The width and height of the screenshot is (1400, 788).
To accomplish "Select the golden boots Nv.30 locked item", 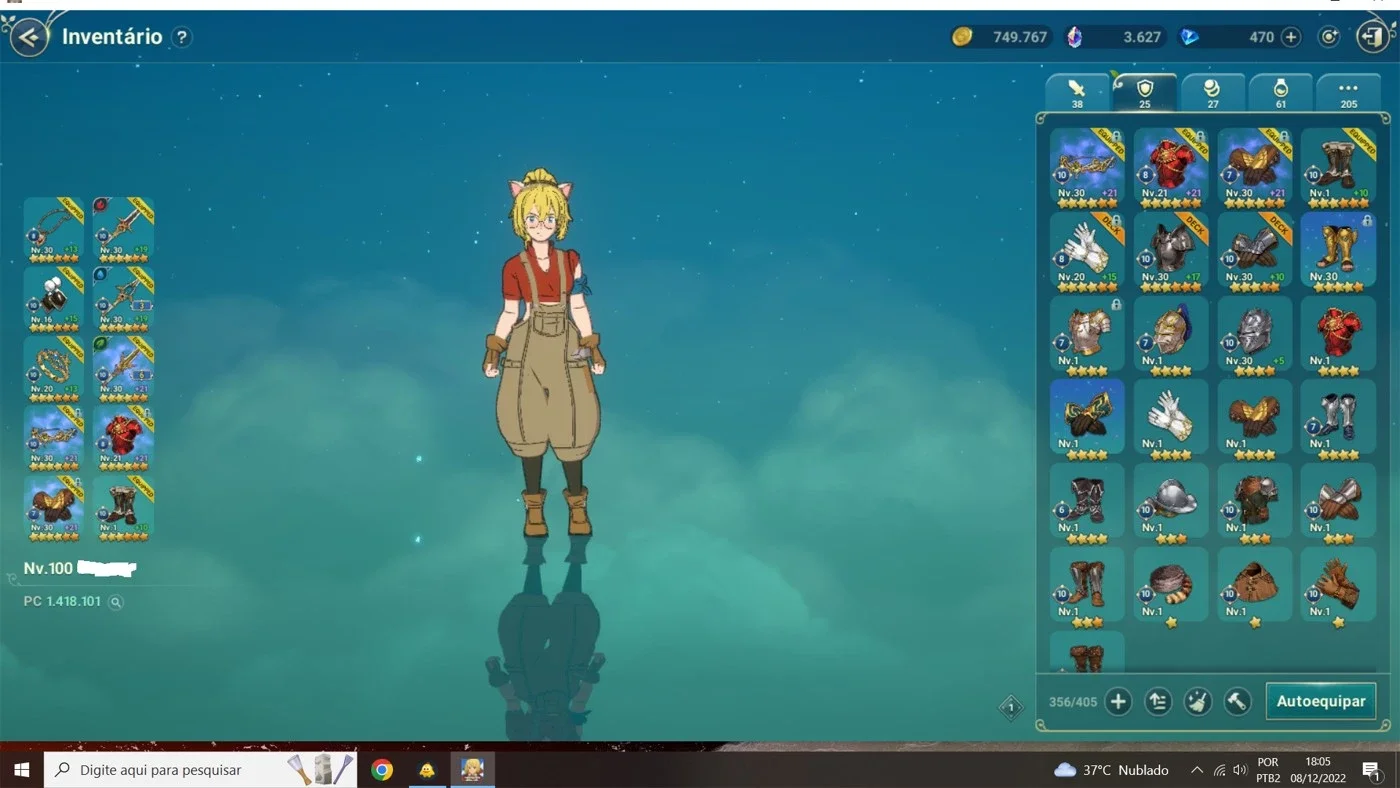I will point(1338,250).
